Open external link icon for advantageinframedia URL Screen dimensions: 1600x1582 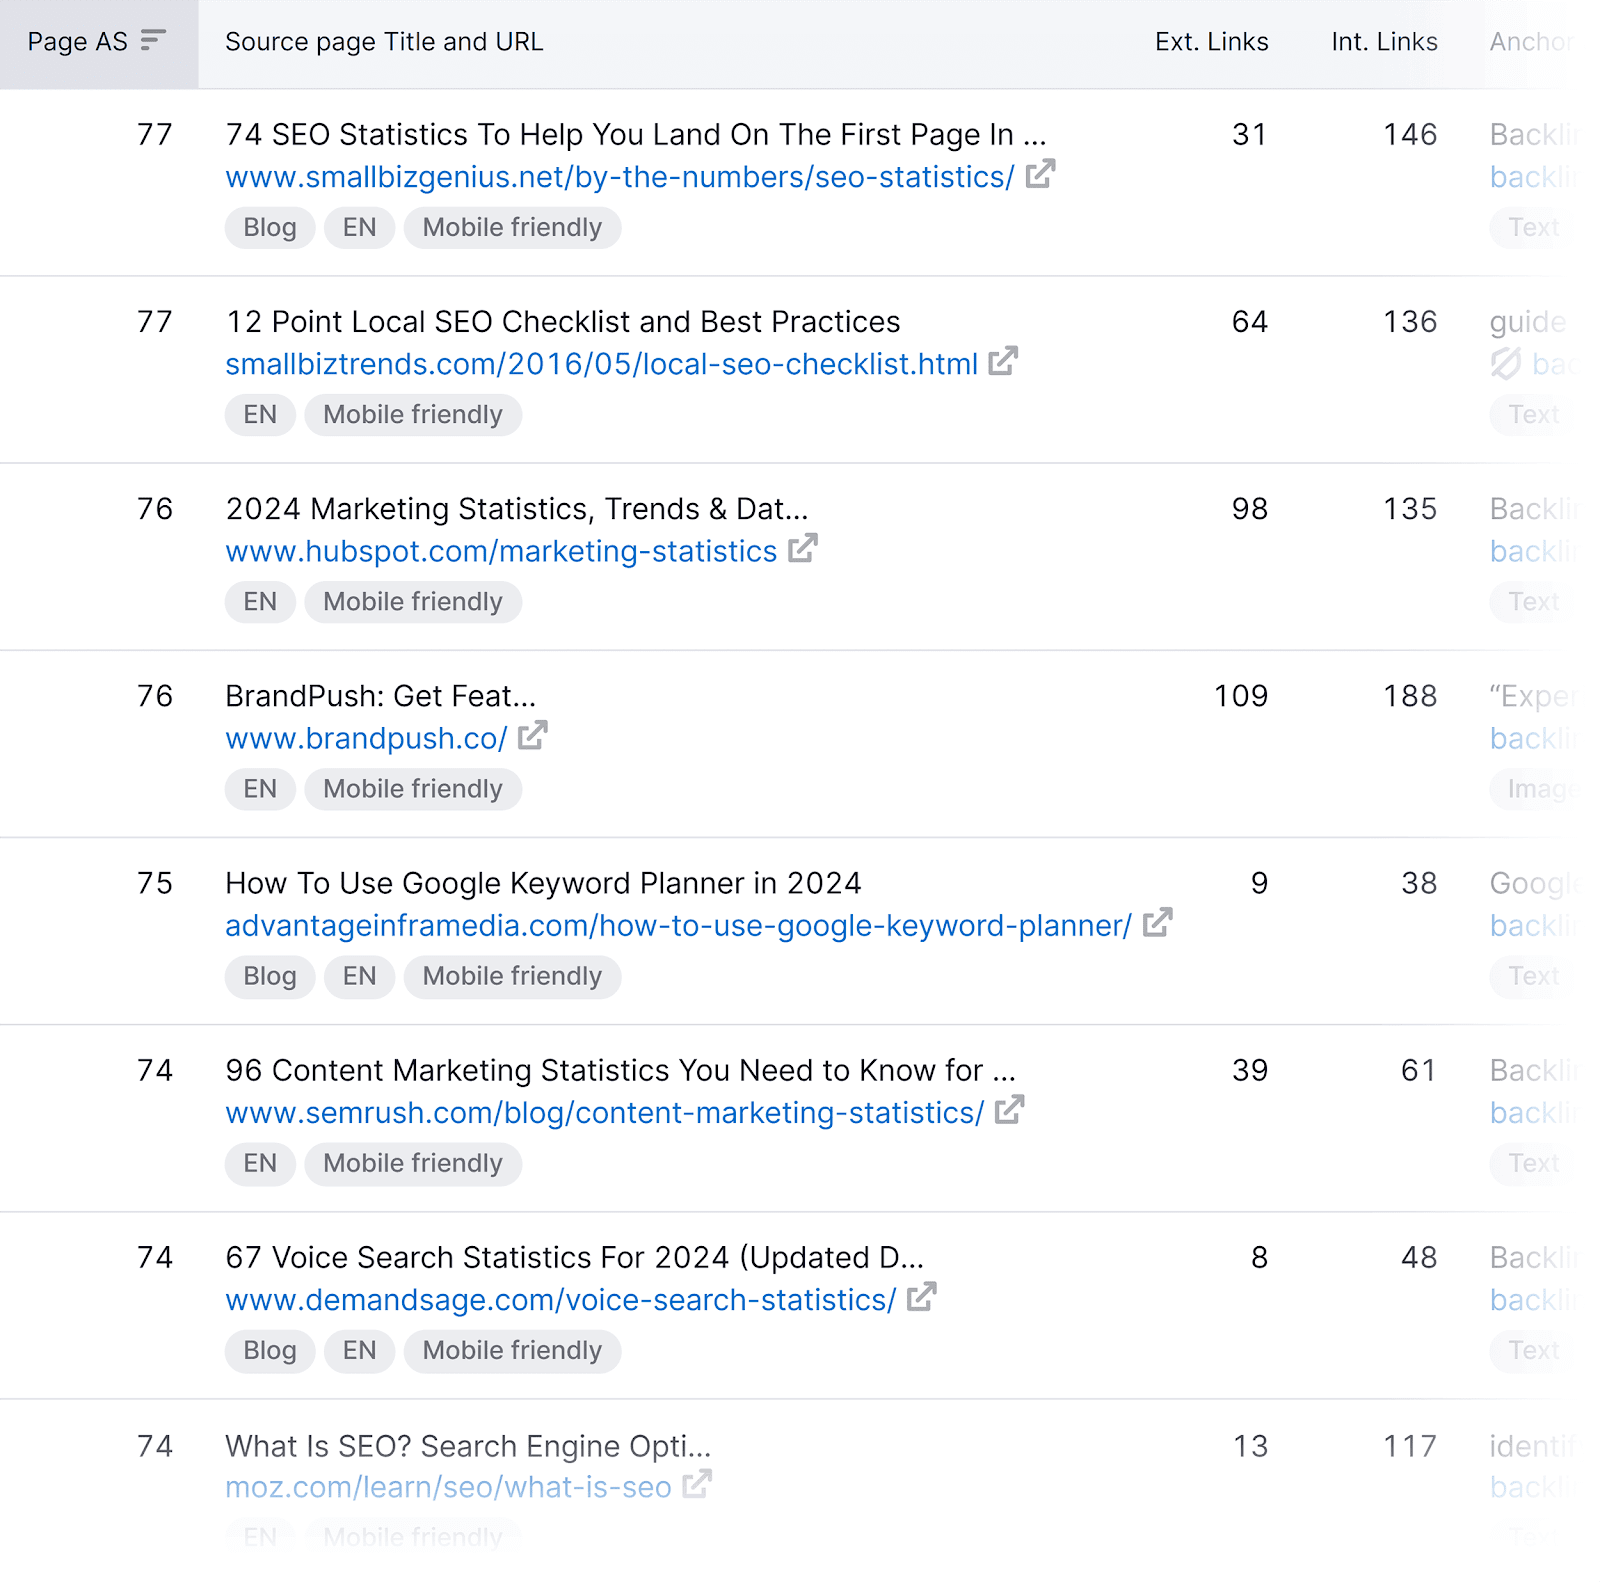(1158, 922)
